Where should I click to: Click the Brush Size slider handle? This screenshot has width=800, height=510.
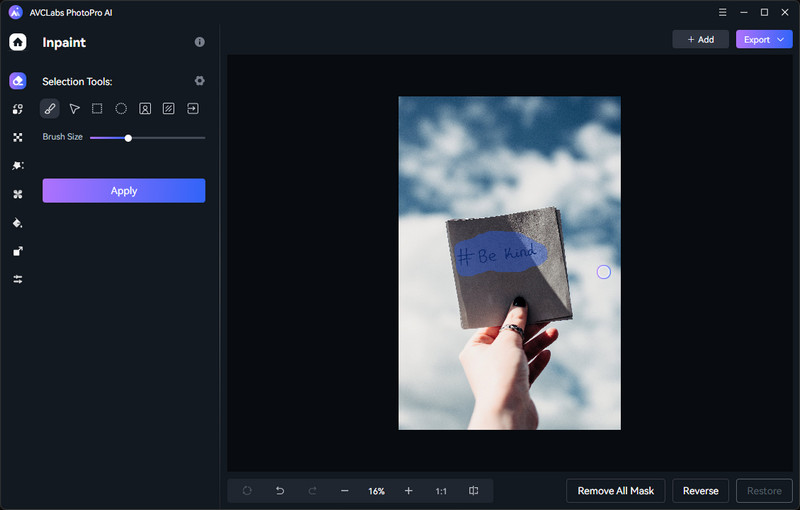[128, 137]
